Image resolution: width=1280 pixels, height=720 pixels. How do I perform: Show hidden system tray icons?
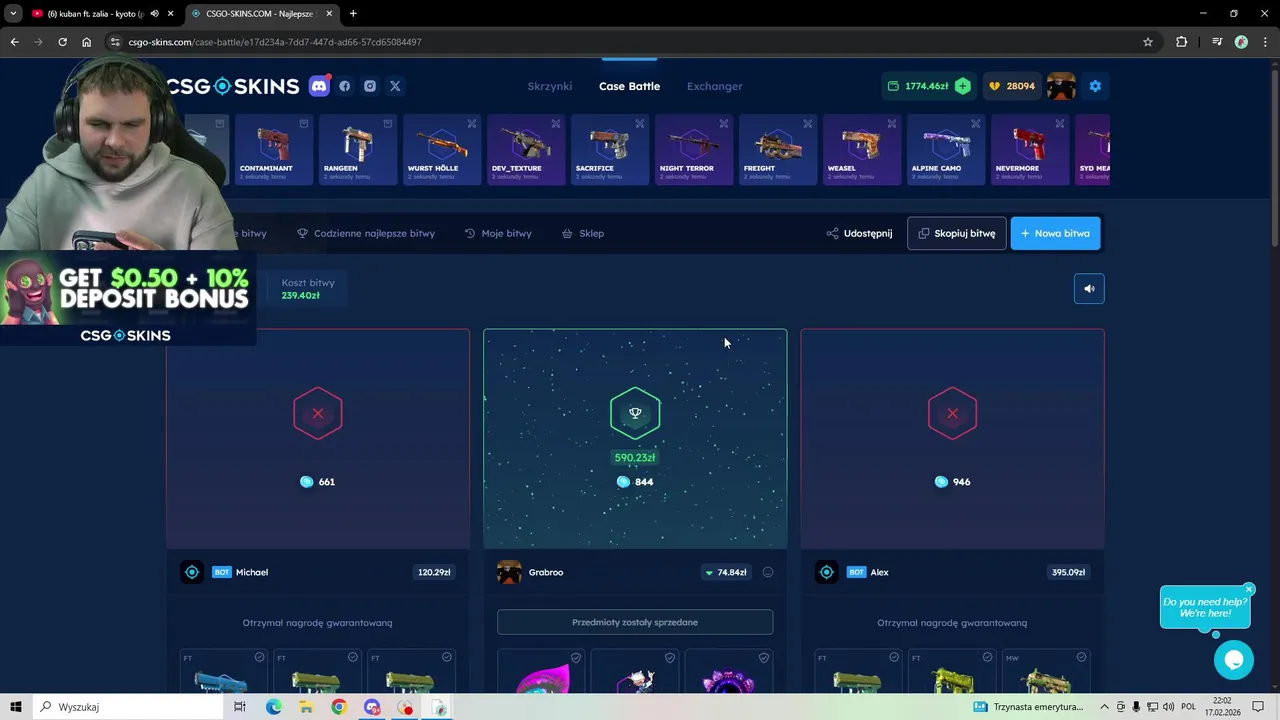[1105, 707]
